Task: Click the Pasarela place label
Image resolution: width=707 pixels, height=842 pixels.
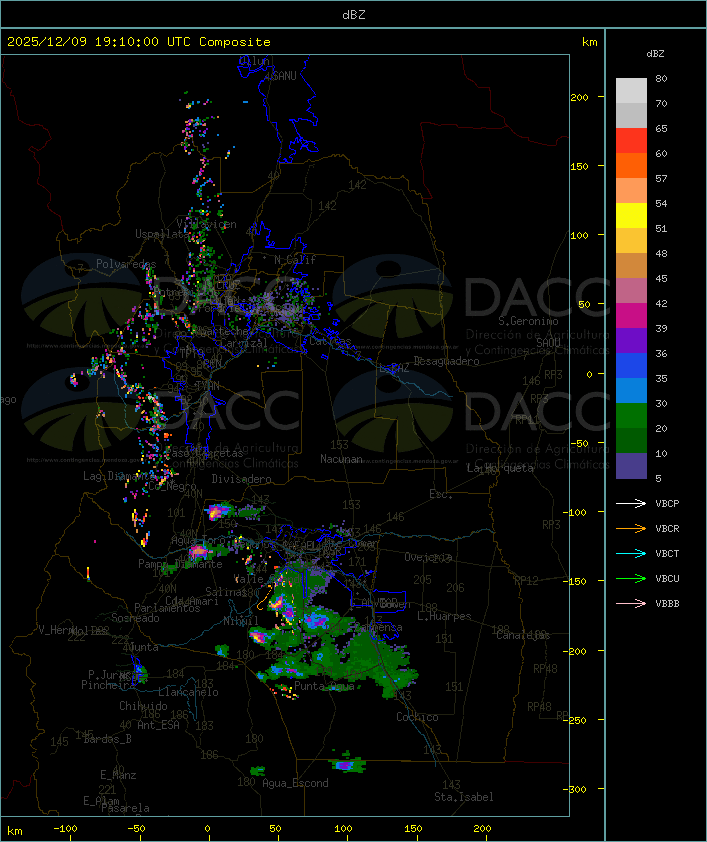Action: click(126, 808)
